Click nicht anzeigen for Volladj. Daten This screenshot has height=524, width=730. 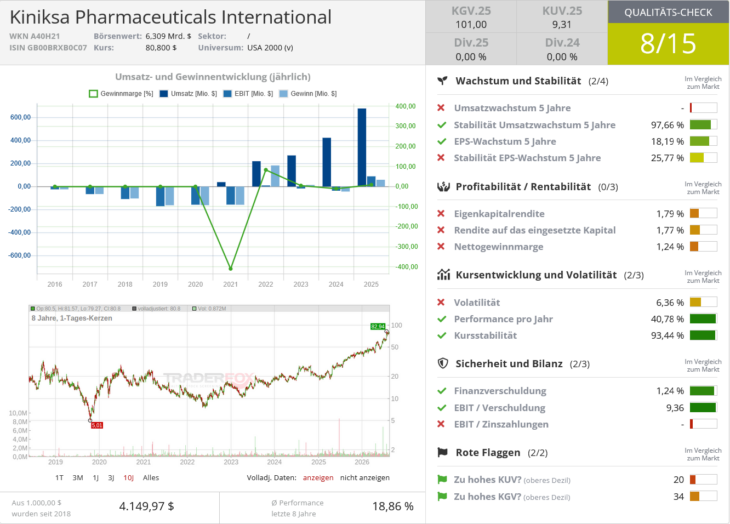point(365,477)
